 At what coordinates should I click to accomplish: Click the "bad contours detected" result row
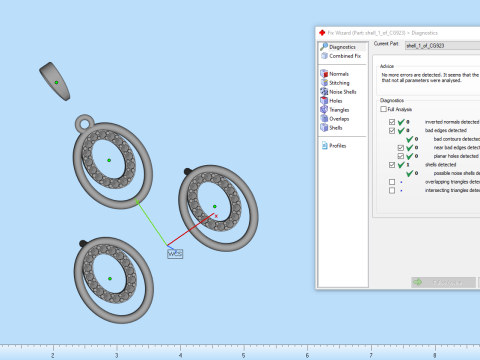click(443, 139)
